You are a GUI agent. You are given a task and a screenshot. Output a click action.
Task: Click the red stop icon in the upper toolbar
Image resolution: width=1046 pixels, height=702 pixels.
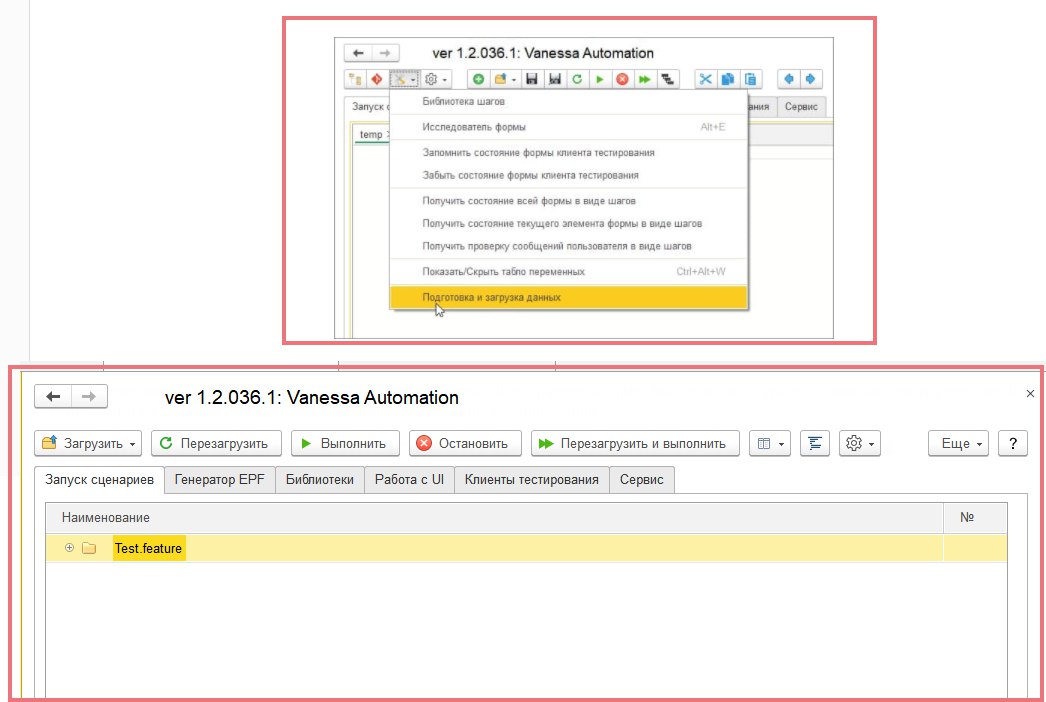click(x=622, y=79)
